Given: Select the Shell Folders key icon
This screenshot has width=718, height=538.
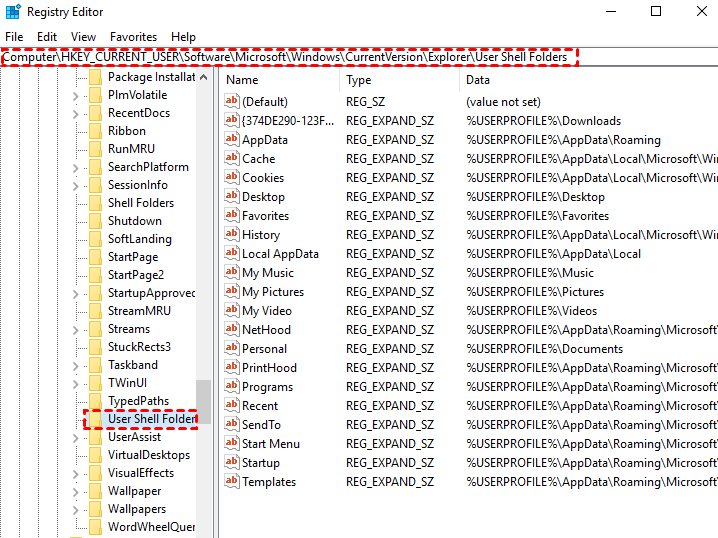Looking at the screenshot, I should click(x=95, y=203).
